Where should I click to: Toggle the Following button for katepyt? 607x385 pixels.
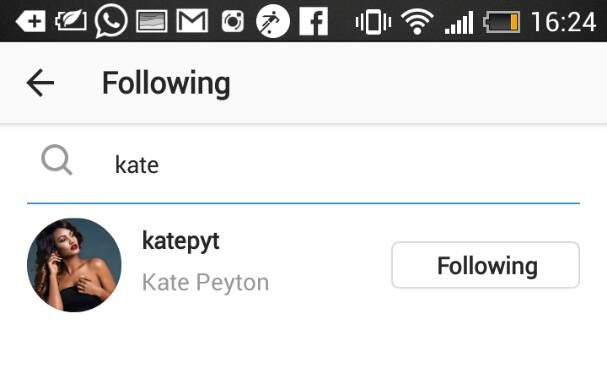coord(485,265)
